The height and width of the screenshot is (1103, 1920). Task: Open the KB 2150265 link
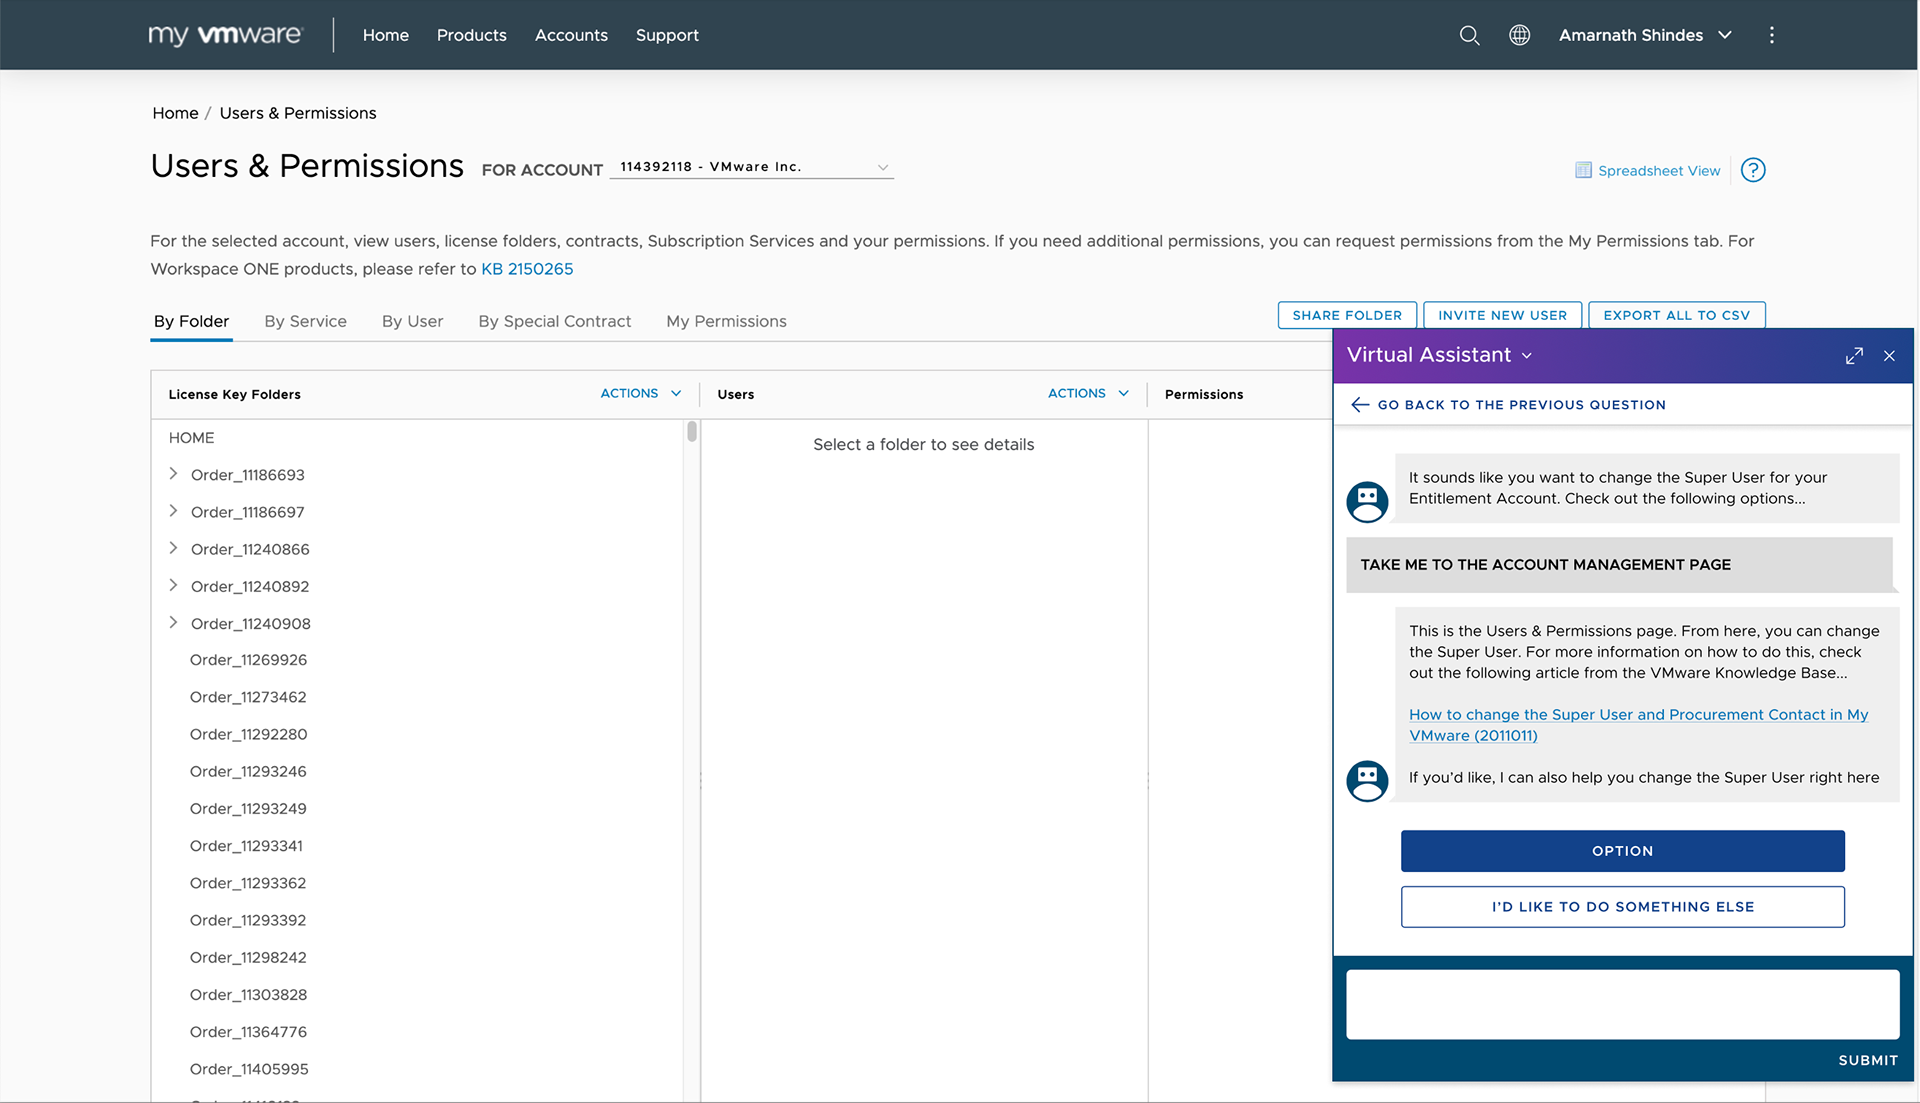pos(527,269)
